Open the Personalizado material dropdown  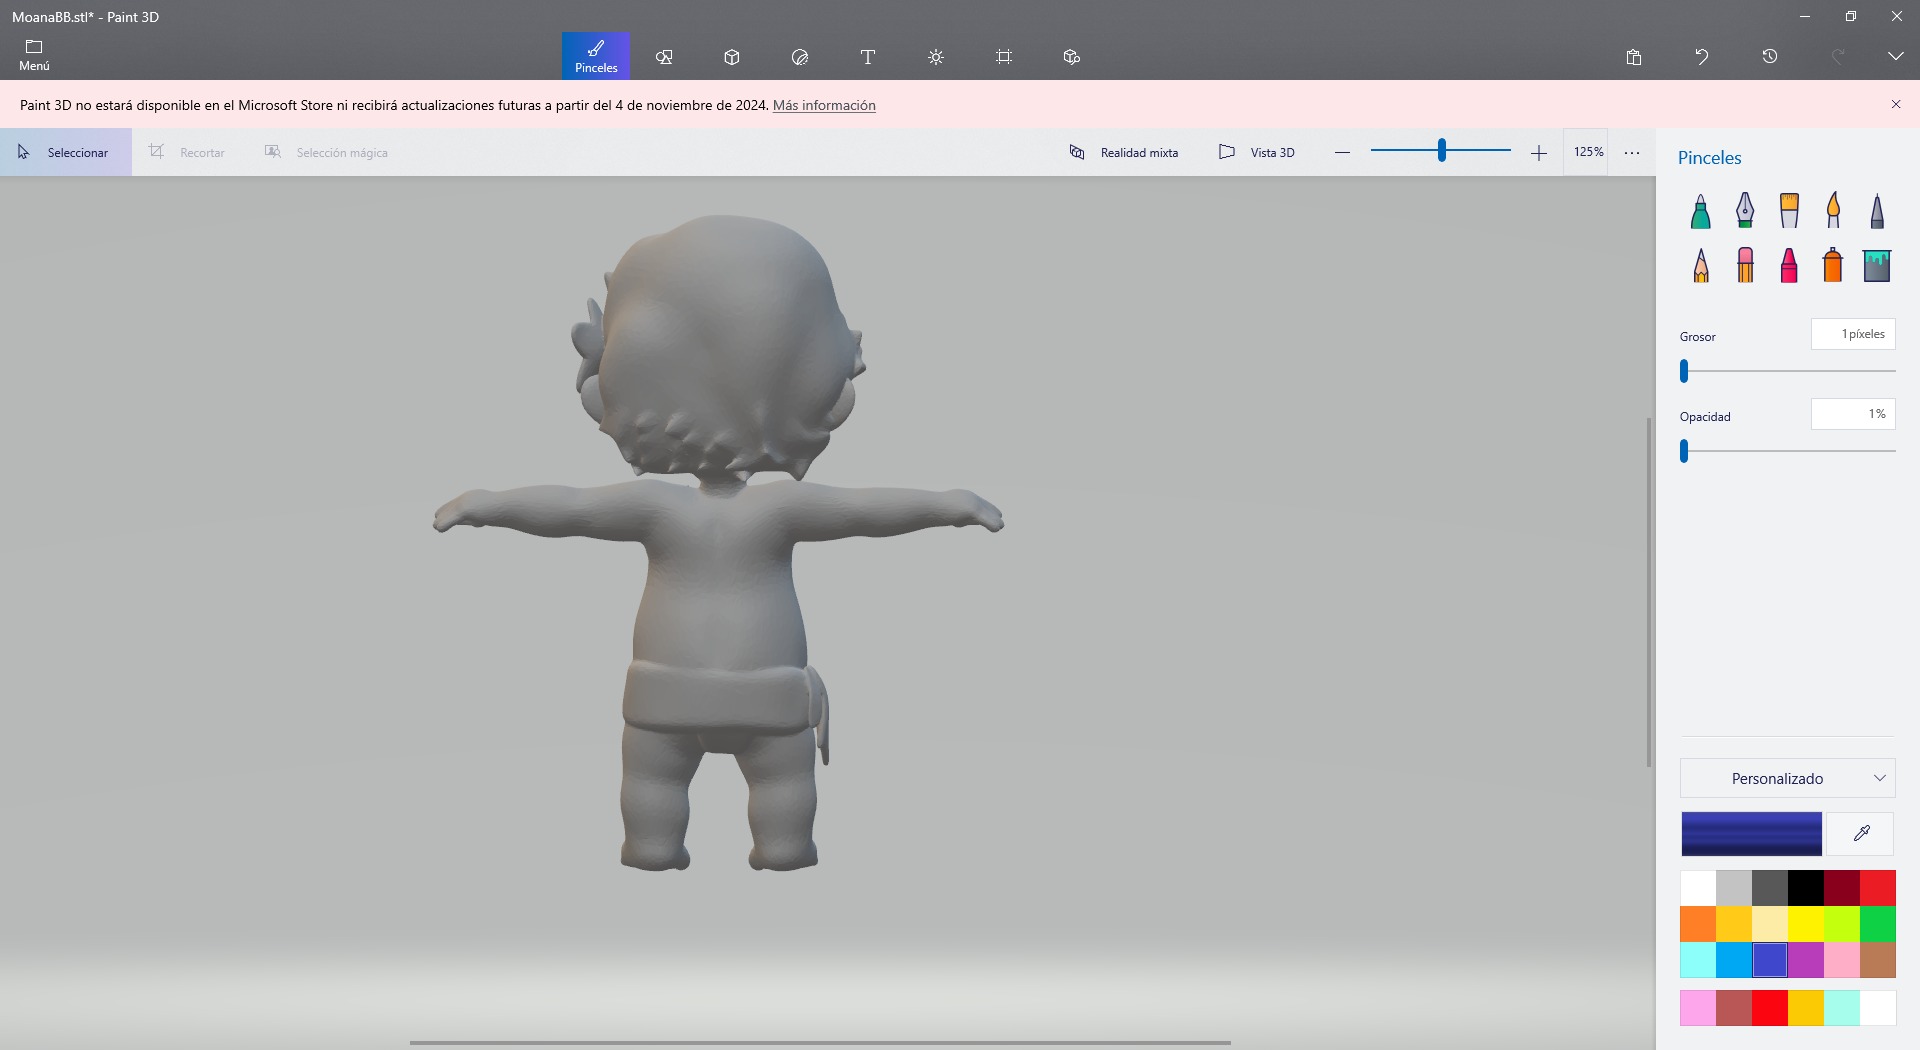1787,778
